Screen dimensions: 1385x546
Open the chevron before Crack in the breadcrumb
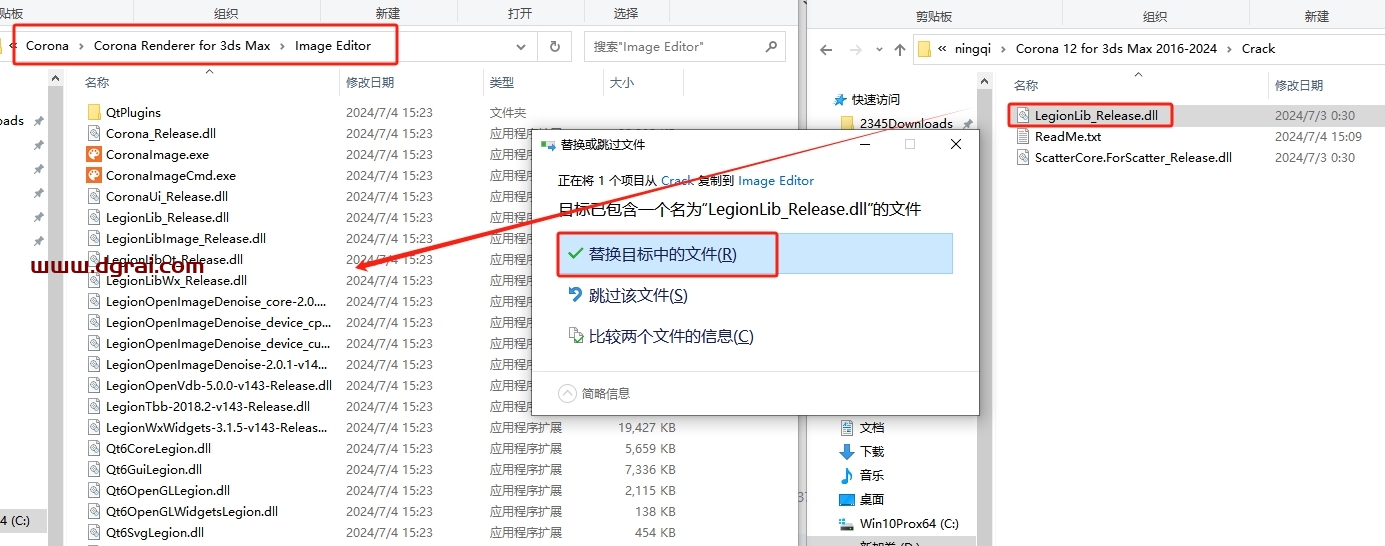pyautogui.click(x=1231, y=48)
